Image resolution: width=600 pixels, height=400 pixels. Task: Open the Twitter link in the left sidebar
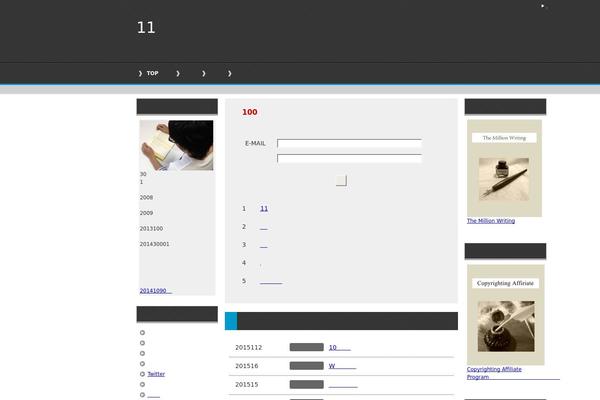156,374
